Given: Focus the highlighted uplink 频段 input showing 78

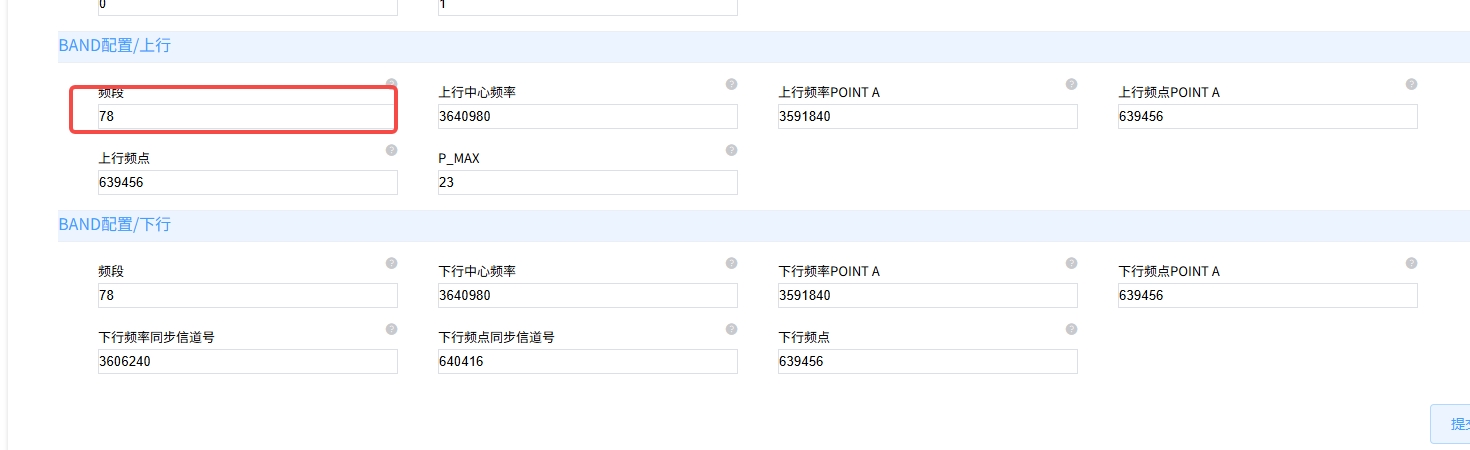Looking at the screenshot, I should [247, 116].
